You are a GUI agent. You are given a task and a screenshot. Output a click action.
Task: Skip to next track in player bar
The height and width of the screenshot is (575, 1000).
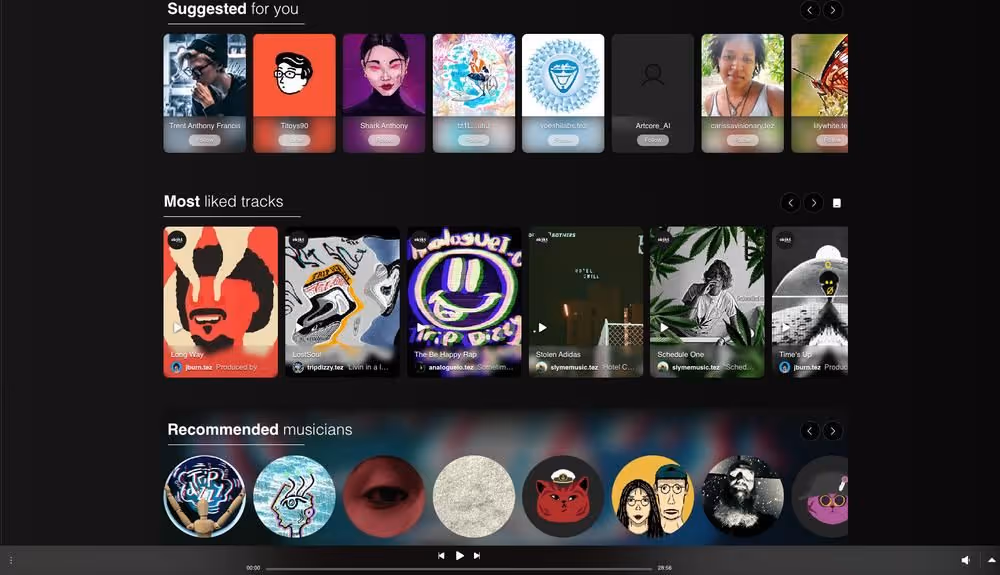tap(476, 556)
